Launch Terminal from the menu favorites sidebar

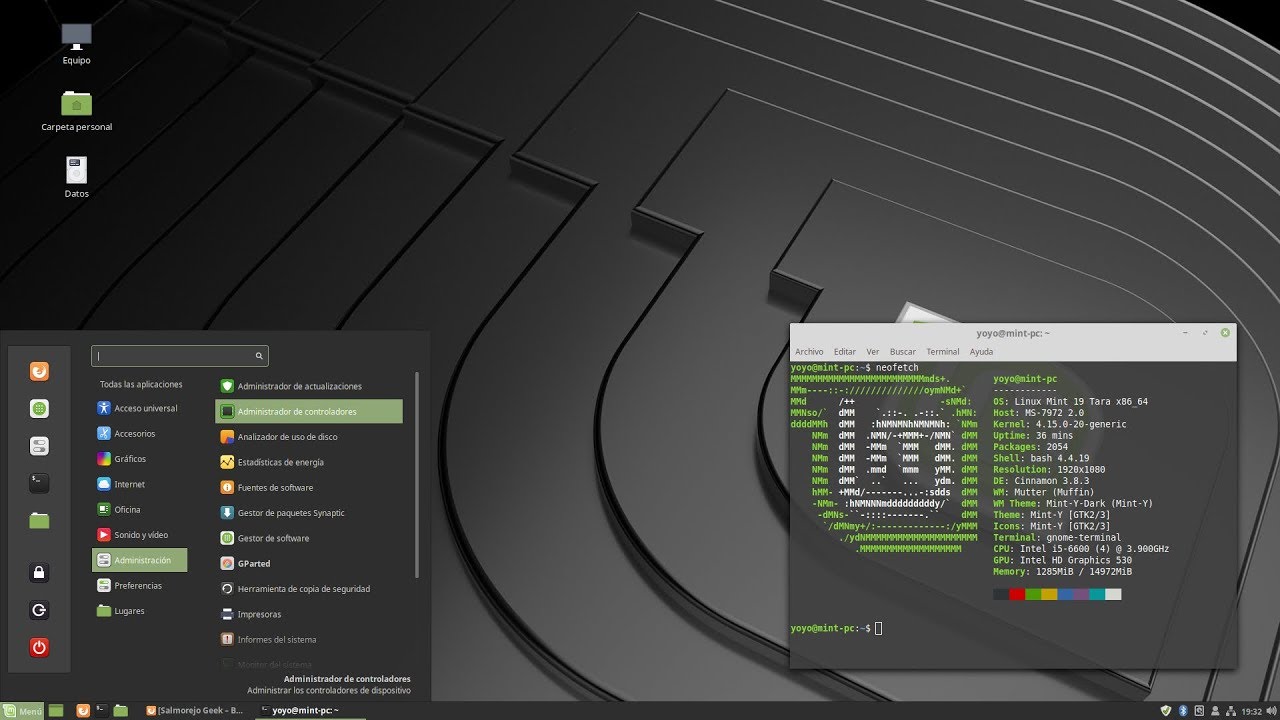[38, 483]
